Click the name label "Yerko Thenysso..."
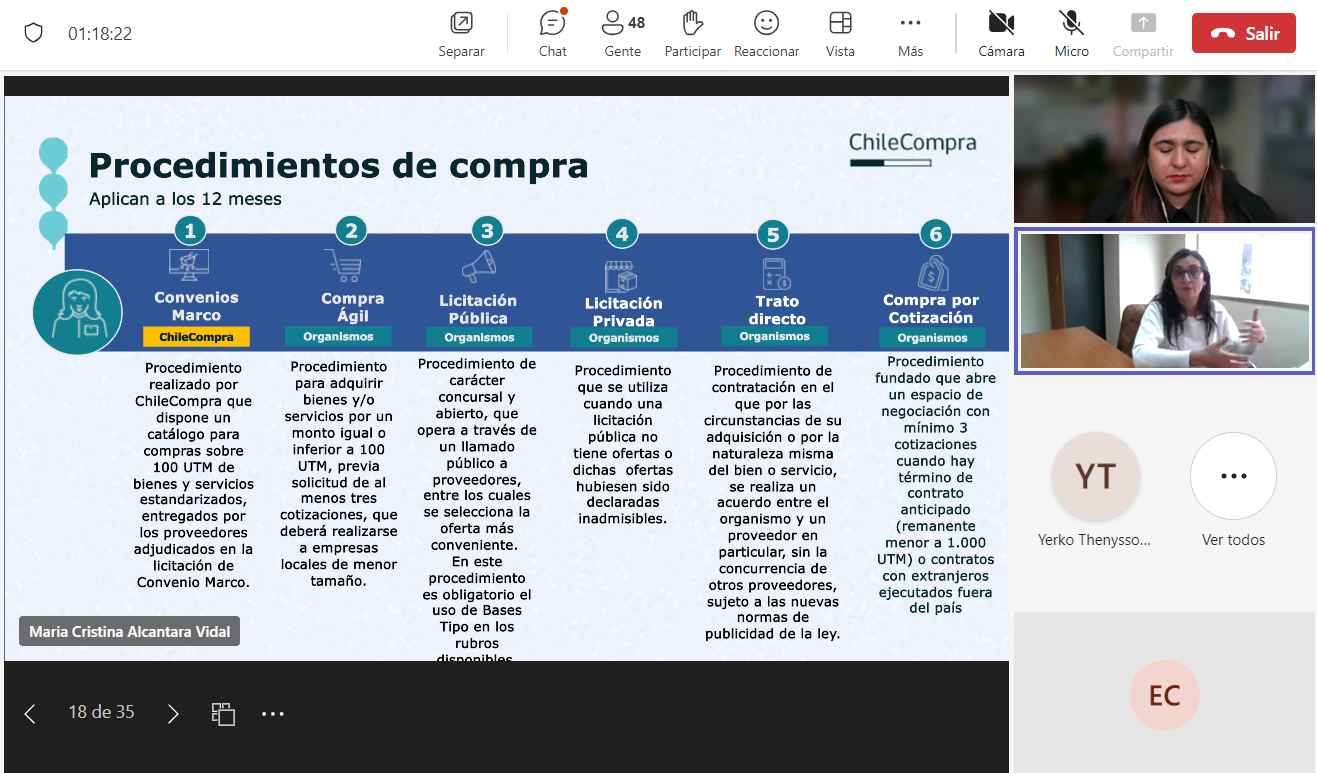The width and height of the screenshot is (1317, 773). (1095, 540)
